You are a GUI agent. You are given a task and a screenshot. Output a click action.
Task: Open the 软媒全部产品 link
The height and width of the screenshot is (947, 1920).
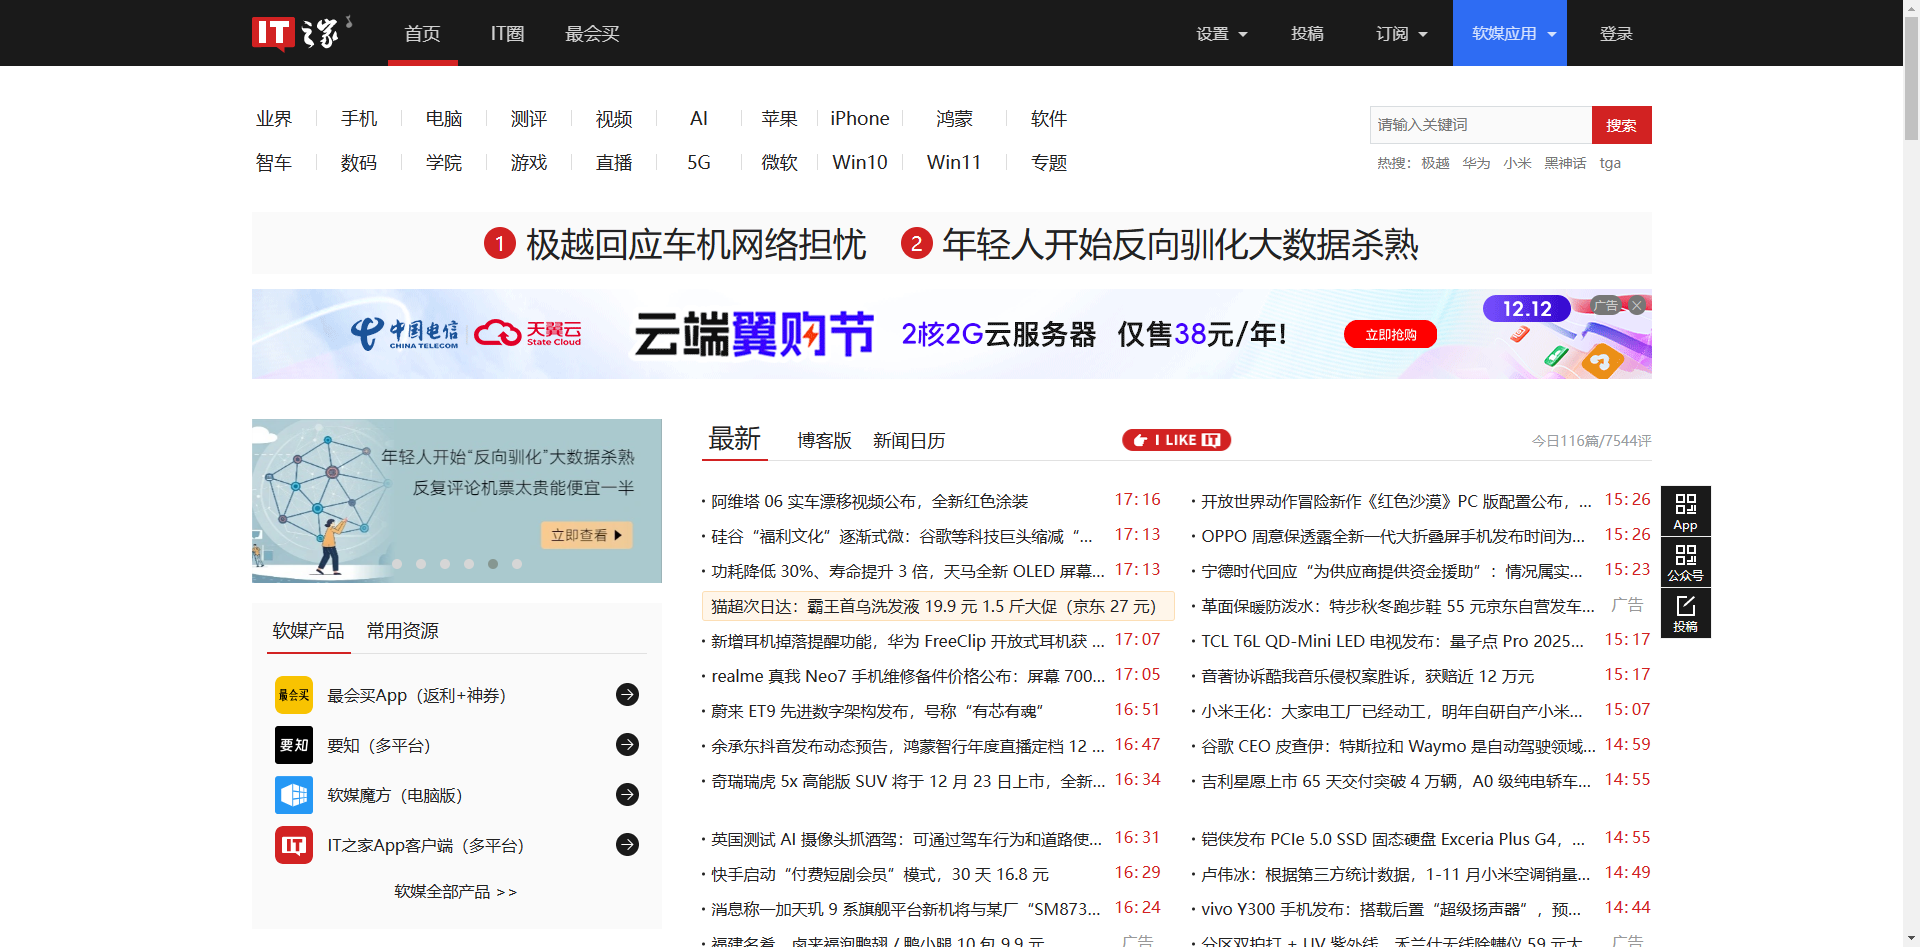coord(455,891)
